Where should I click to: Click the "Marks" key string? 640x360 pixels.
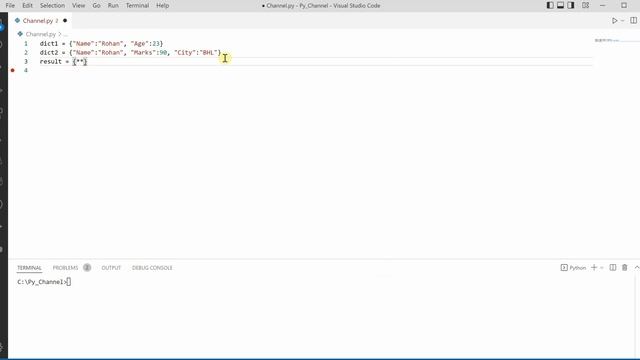tap(144, 53)
